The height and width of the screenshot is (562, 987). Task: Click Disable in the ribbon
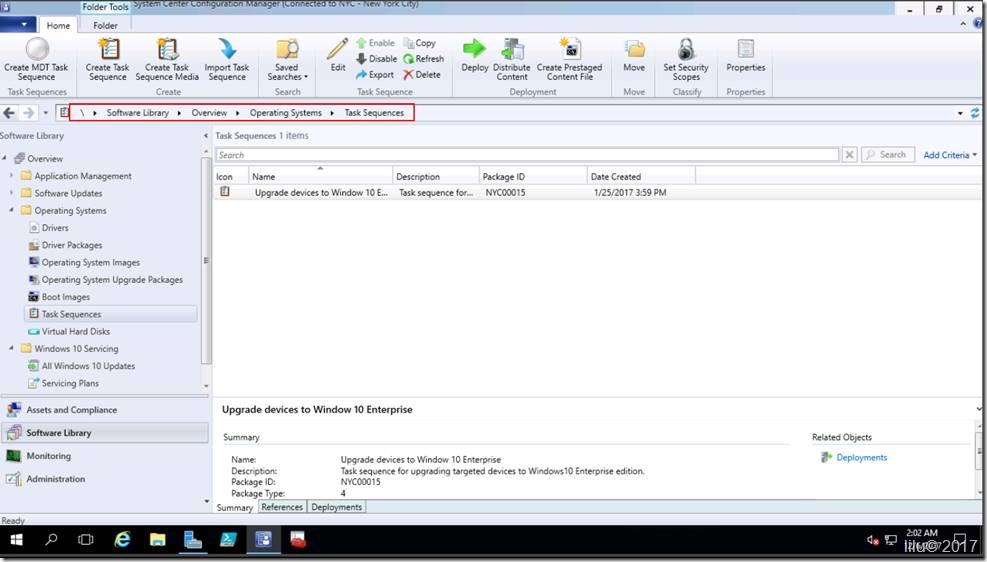(376, 59)
